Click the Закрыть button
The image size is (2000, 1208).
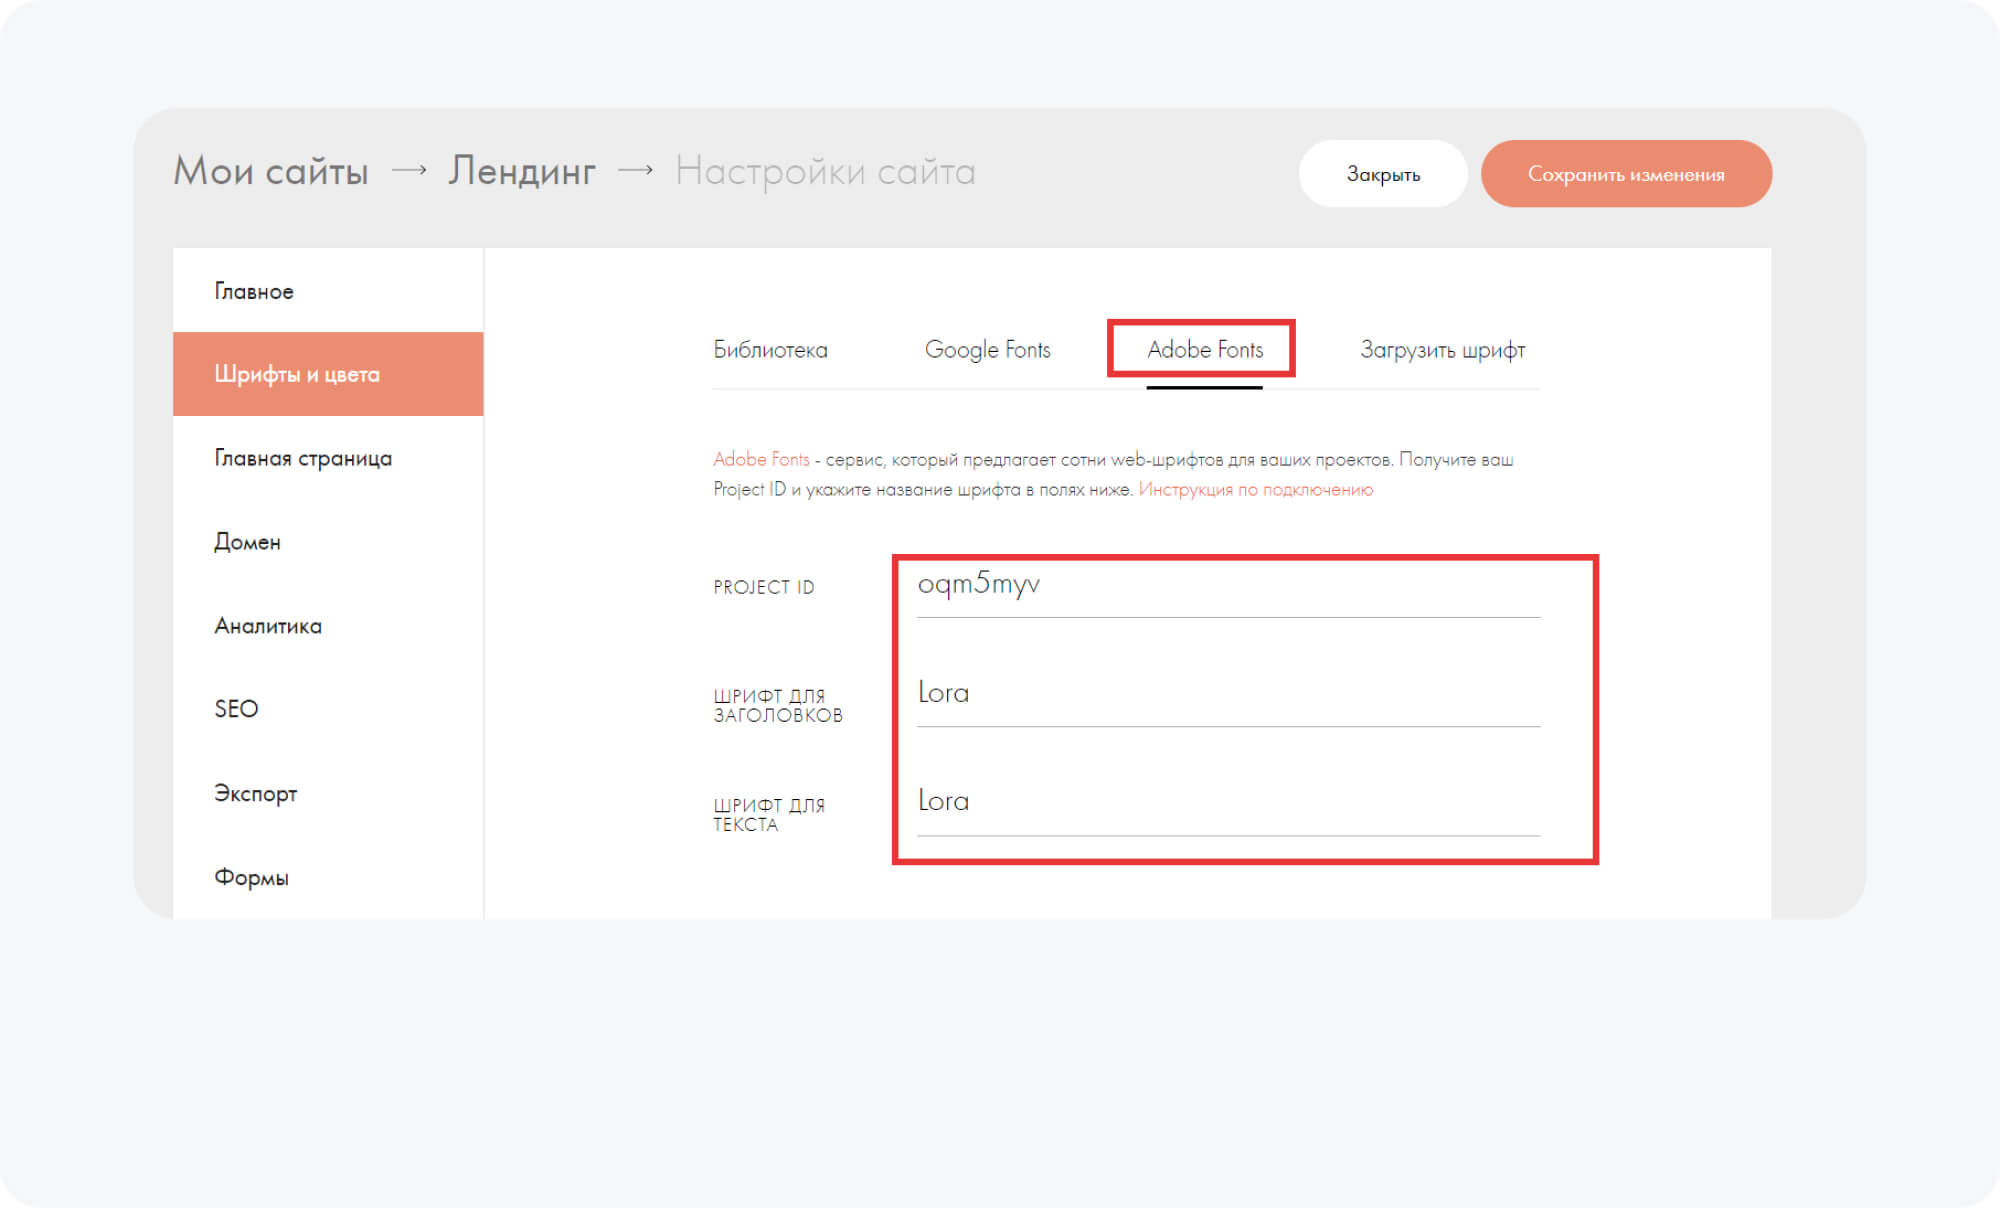tap(1382, 174)
